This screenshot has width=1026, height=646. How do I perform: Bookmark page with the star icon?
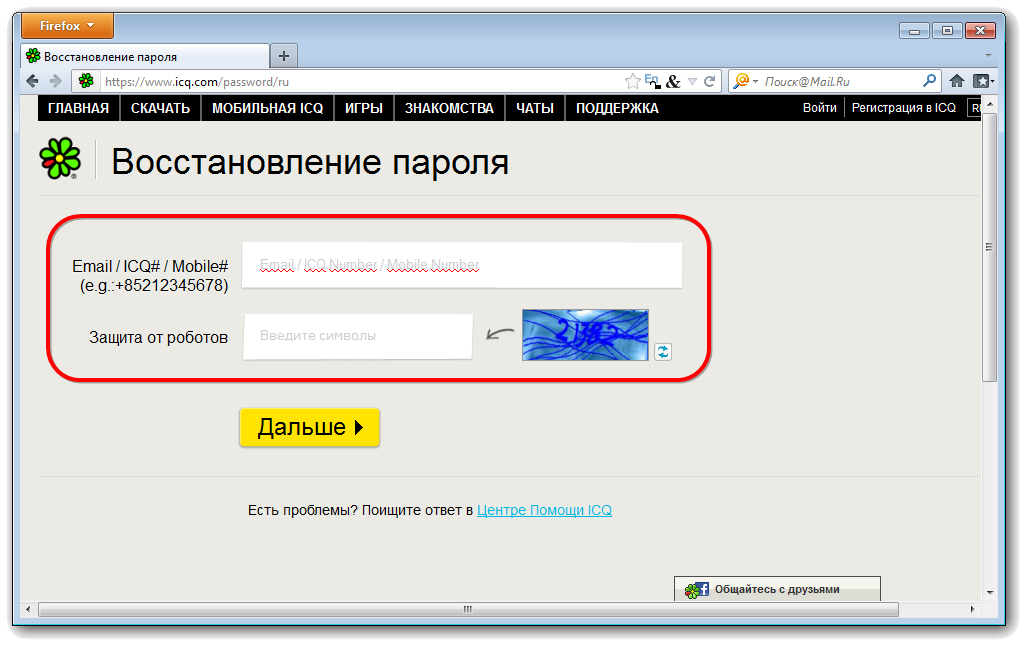tap(632, 81)
